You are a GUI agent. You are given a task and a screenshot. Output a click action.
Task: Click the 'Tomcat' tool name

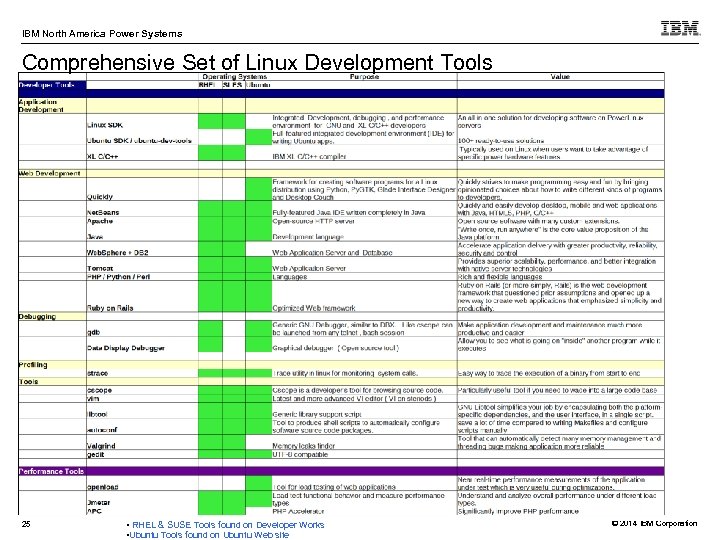[x=100, y=268]
